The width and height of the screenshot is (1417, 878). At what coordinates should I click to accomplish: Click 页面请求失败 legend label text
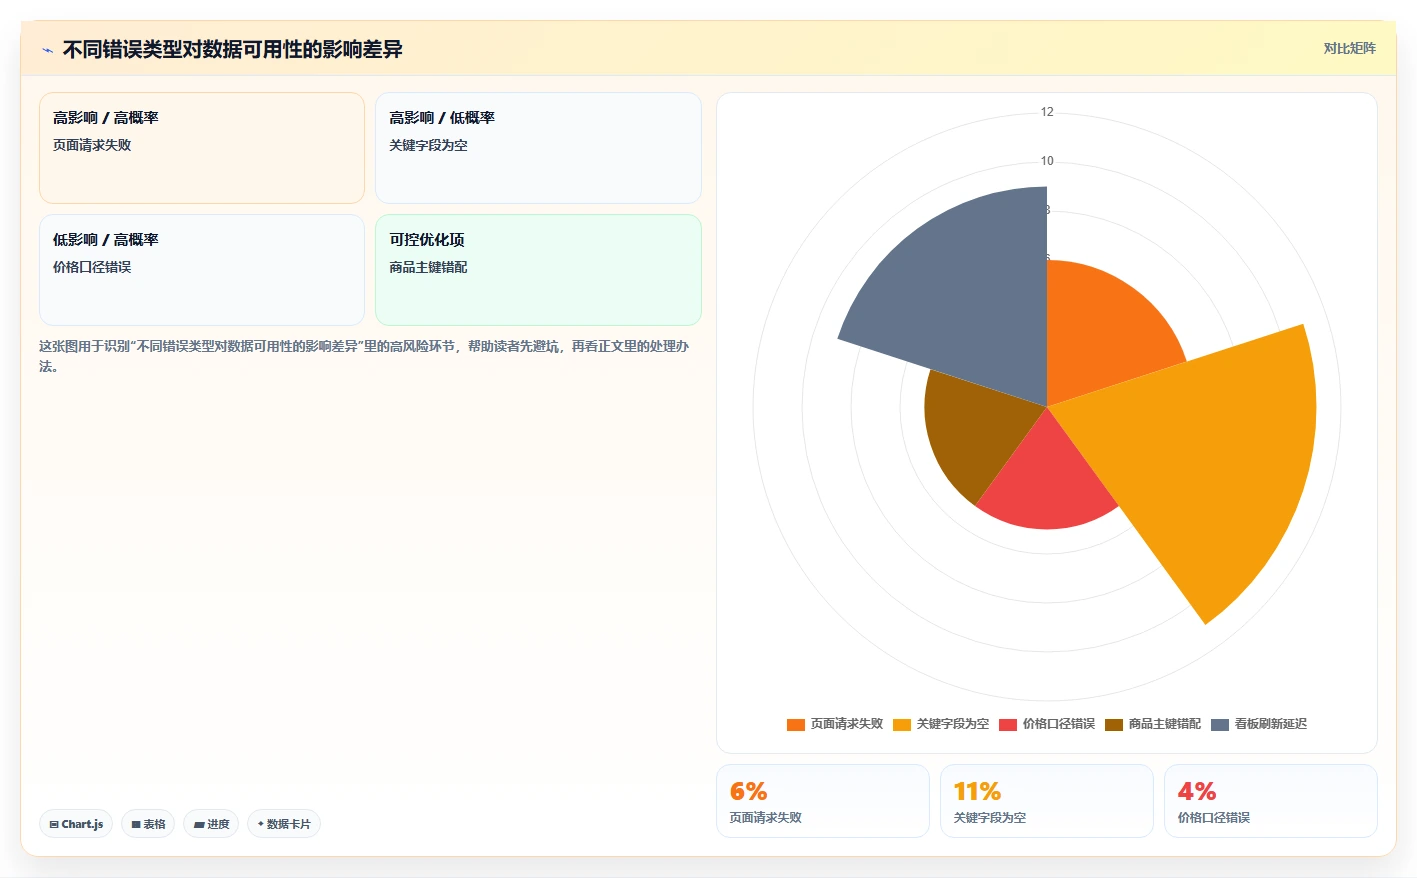tap(847, 724)
